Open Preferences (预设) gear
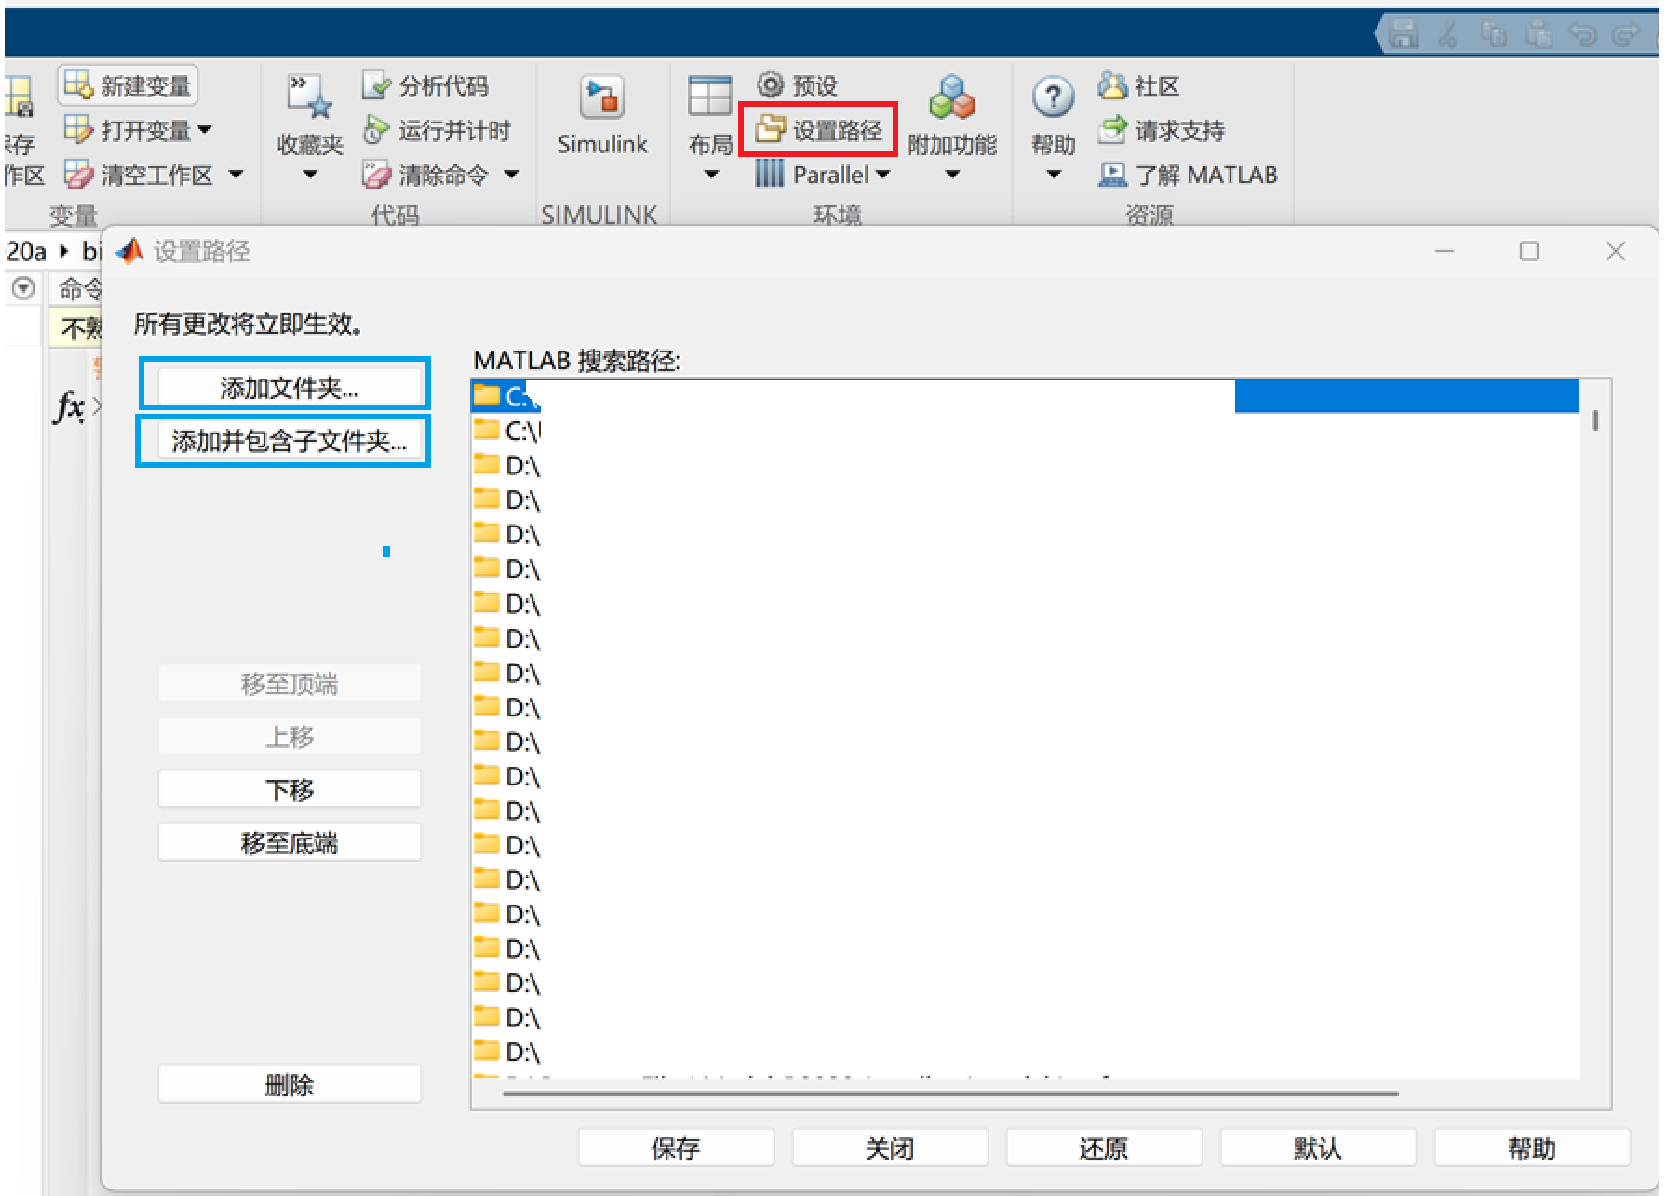This screenshot has width=1664, height=1196. tap(797, 86)
